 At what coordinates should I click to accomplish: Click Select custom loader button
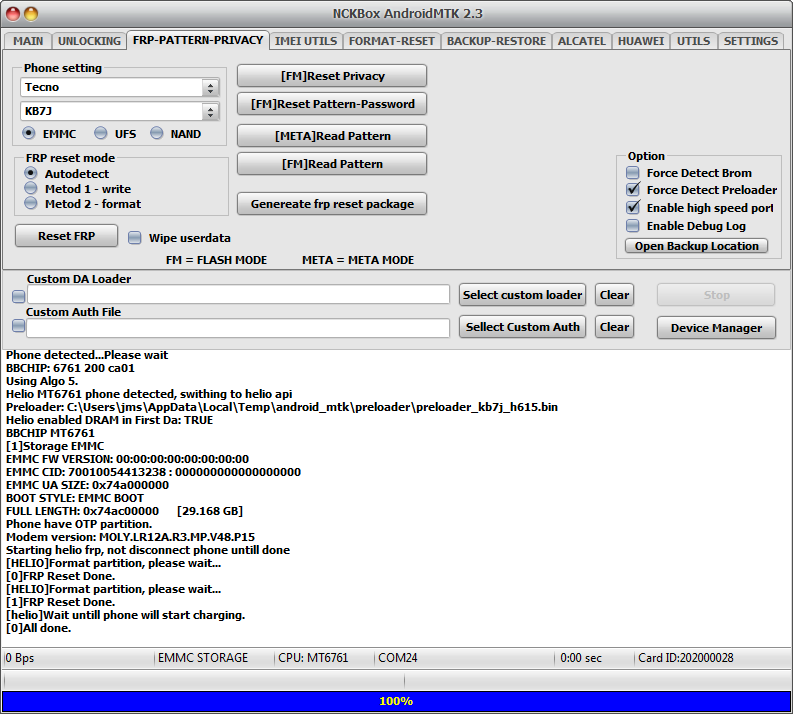point(522,295)
